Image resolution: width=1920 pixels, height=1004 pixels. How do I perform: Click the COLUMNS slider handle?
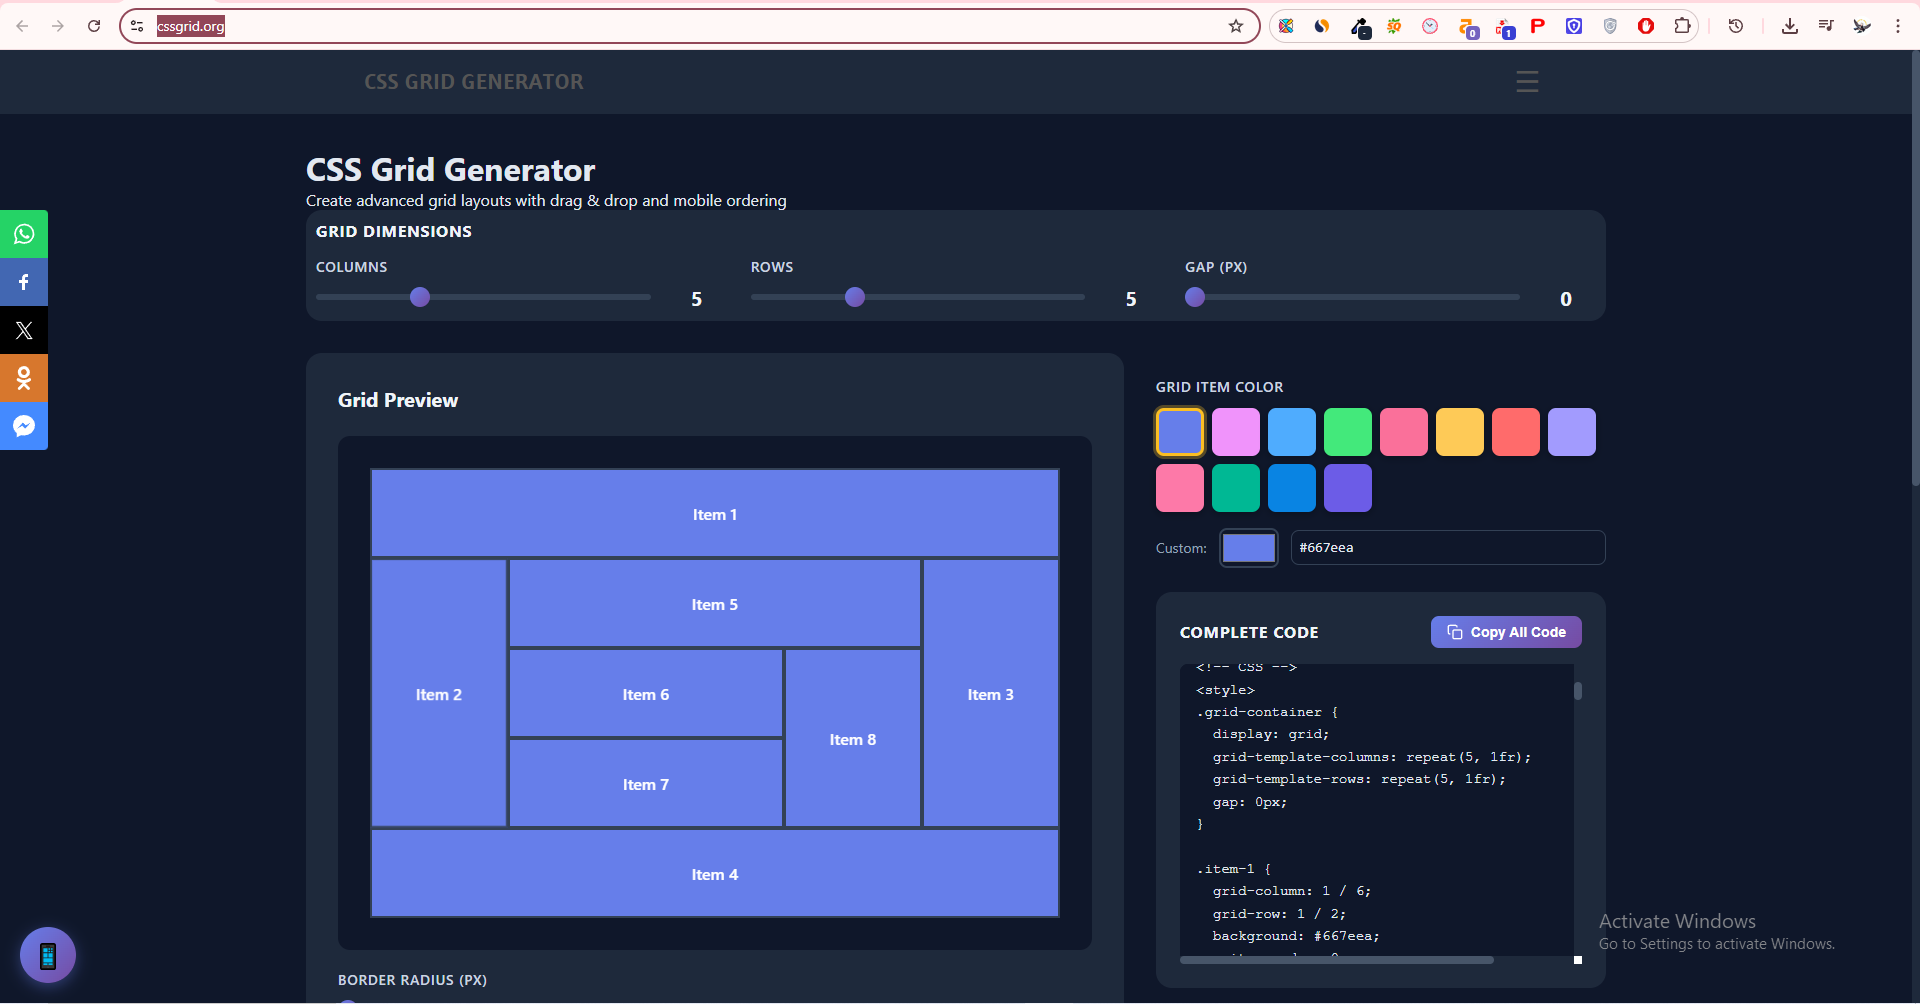[419, 297]
